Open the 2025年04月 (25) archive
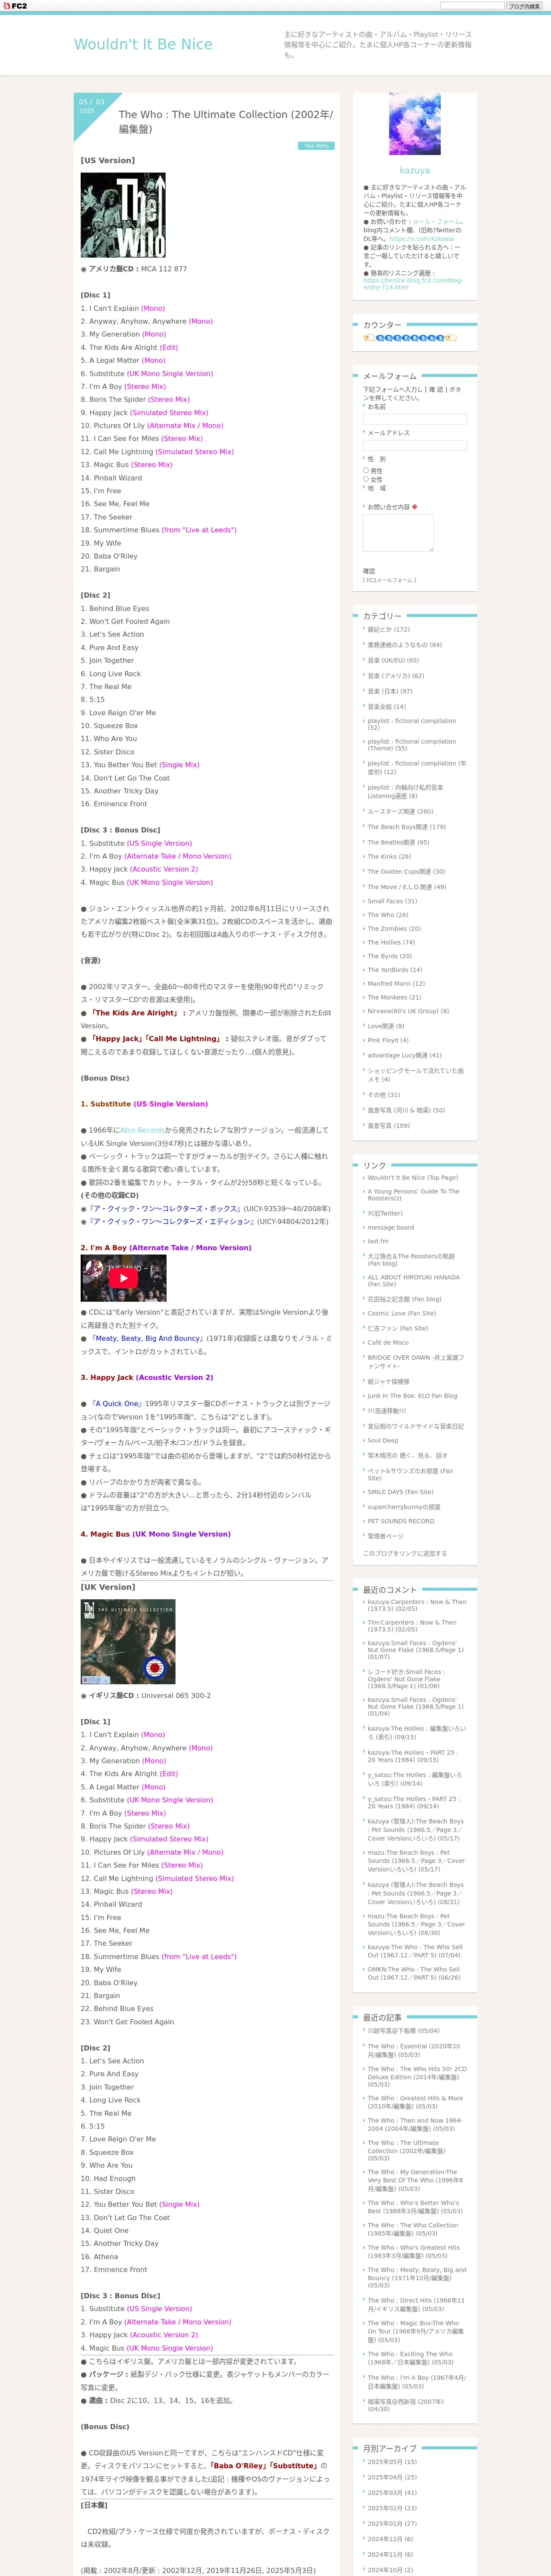This screenshot has width=551, height=2576. [392, 2477]
